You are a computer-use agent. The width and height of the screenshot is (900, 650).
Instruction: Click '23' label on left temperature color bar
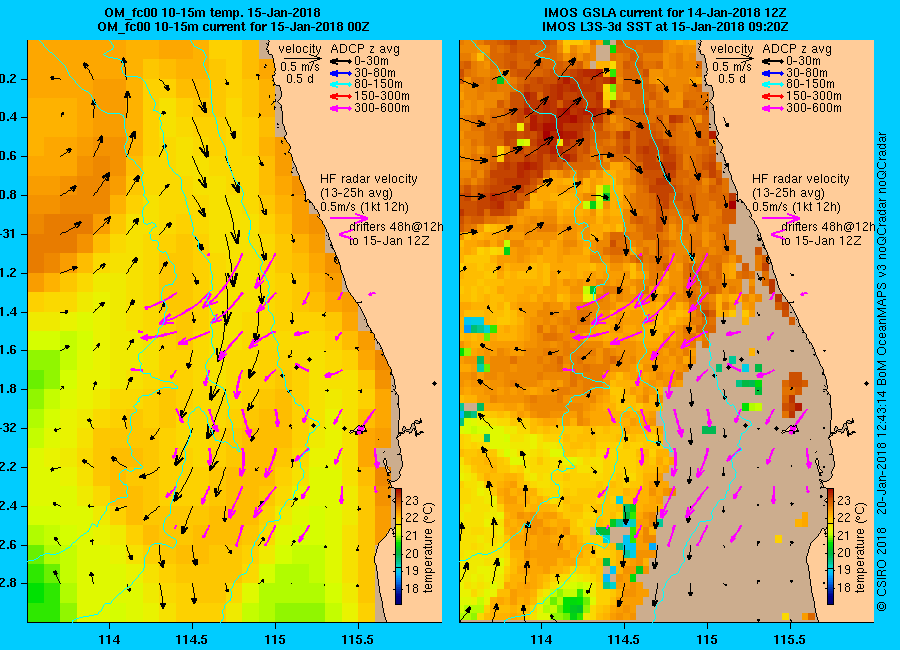[x=412, y=501]
